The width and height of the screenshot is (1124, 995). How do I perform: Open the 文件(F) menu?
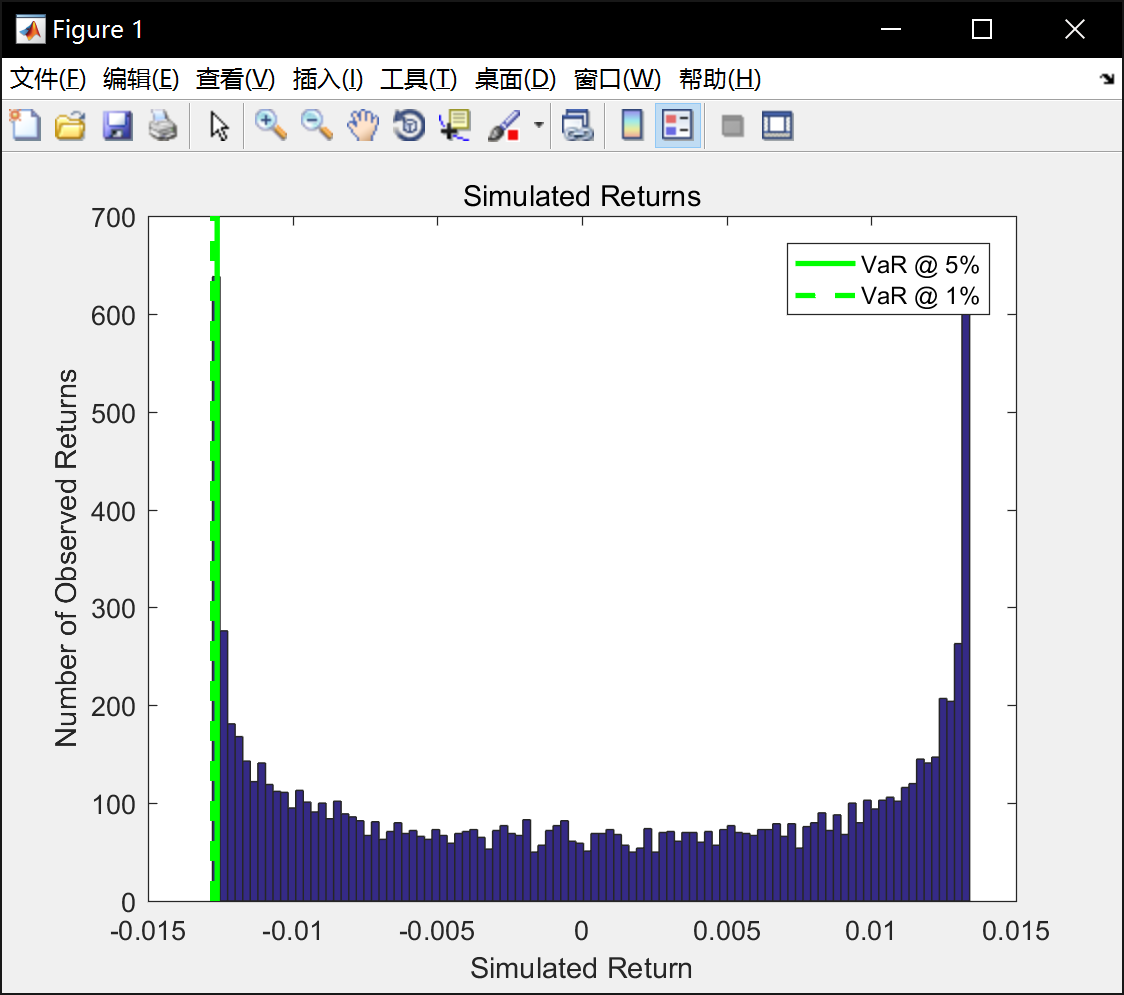pos(48,79)
